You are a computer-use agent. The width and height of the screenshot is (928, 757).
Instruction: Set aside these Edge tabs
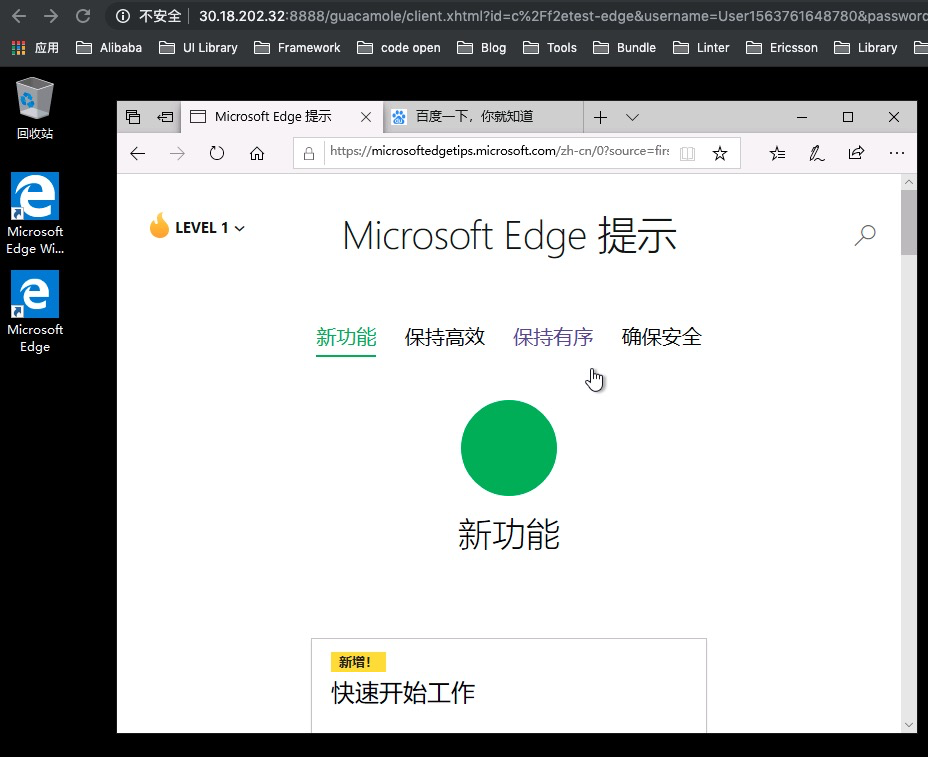tap(165, 117)
